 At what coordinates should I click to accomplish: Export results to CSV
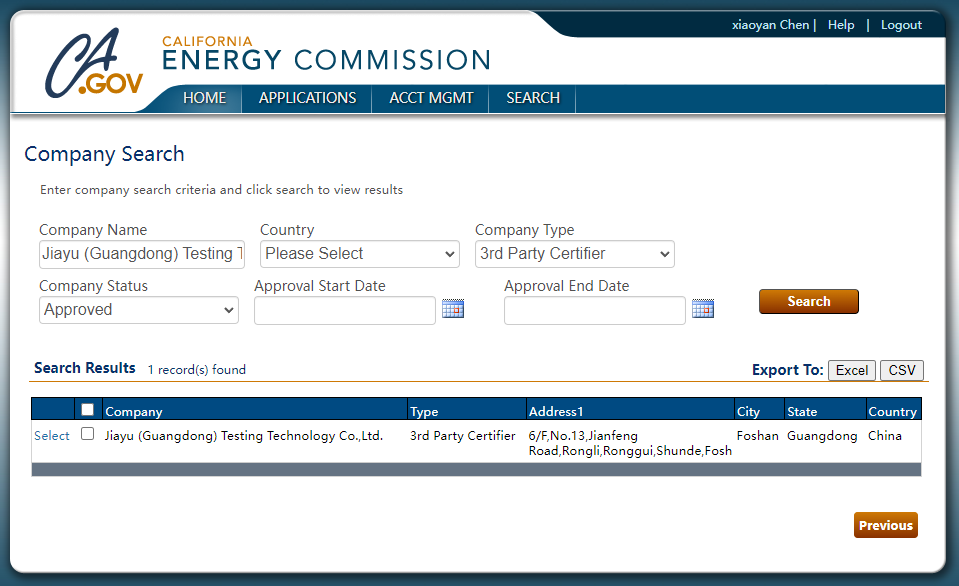901,370
